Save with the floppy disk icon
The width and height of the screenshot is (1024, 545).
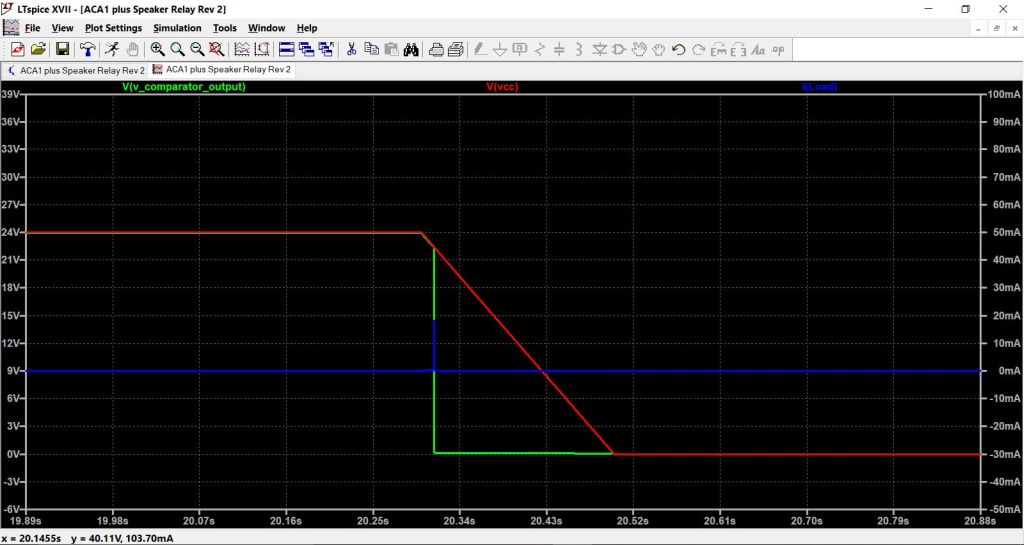[x=63, y=50]
